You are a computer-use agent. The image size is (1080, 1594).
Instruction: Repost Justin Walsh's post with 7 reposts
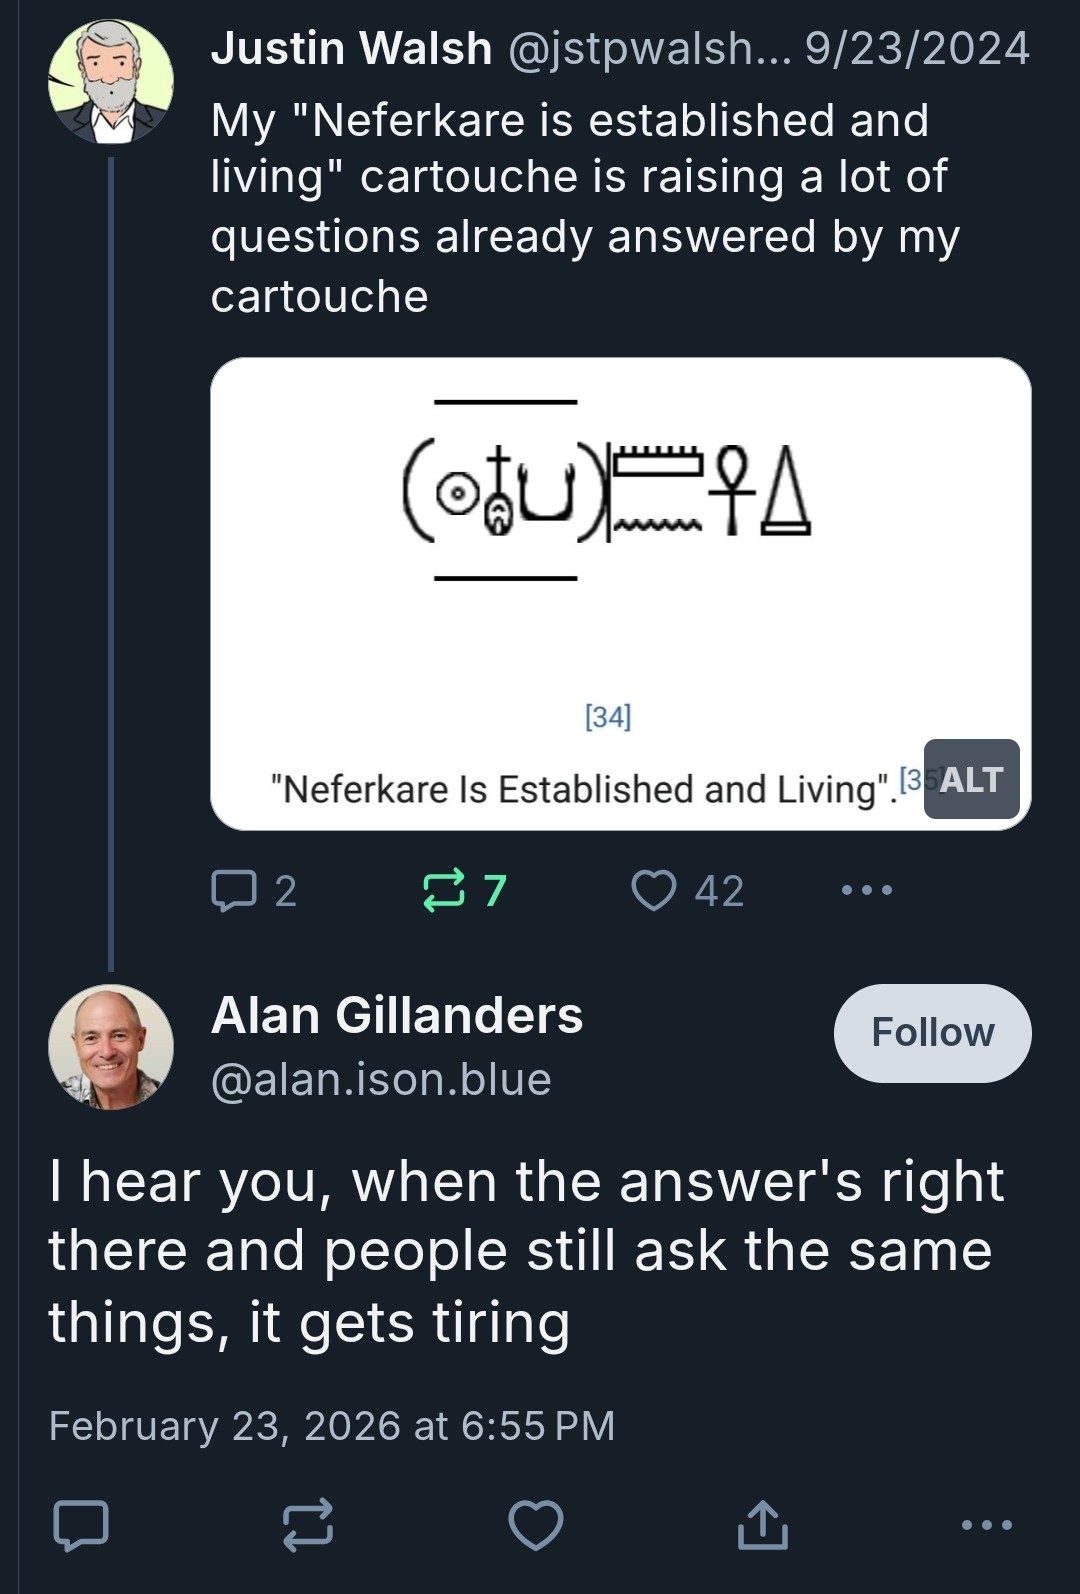click(x=444, y=890)
